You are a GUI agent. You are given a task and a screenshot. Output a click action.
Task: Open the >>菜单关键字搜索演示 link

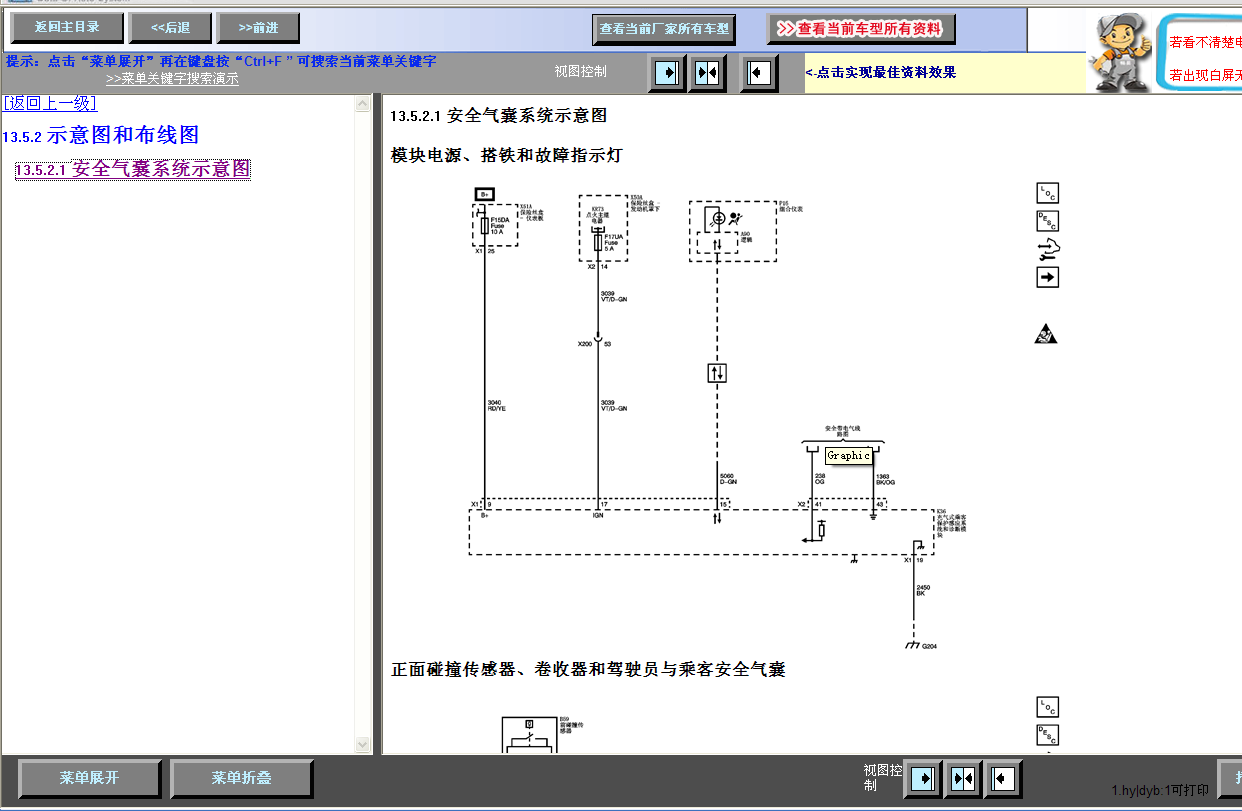point(172,79)
